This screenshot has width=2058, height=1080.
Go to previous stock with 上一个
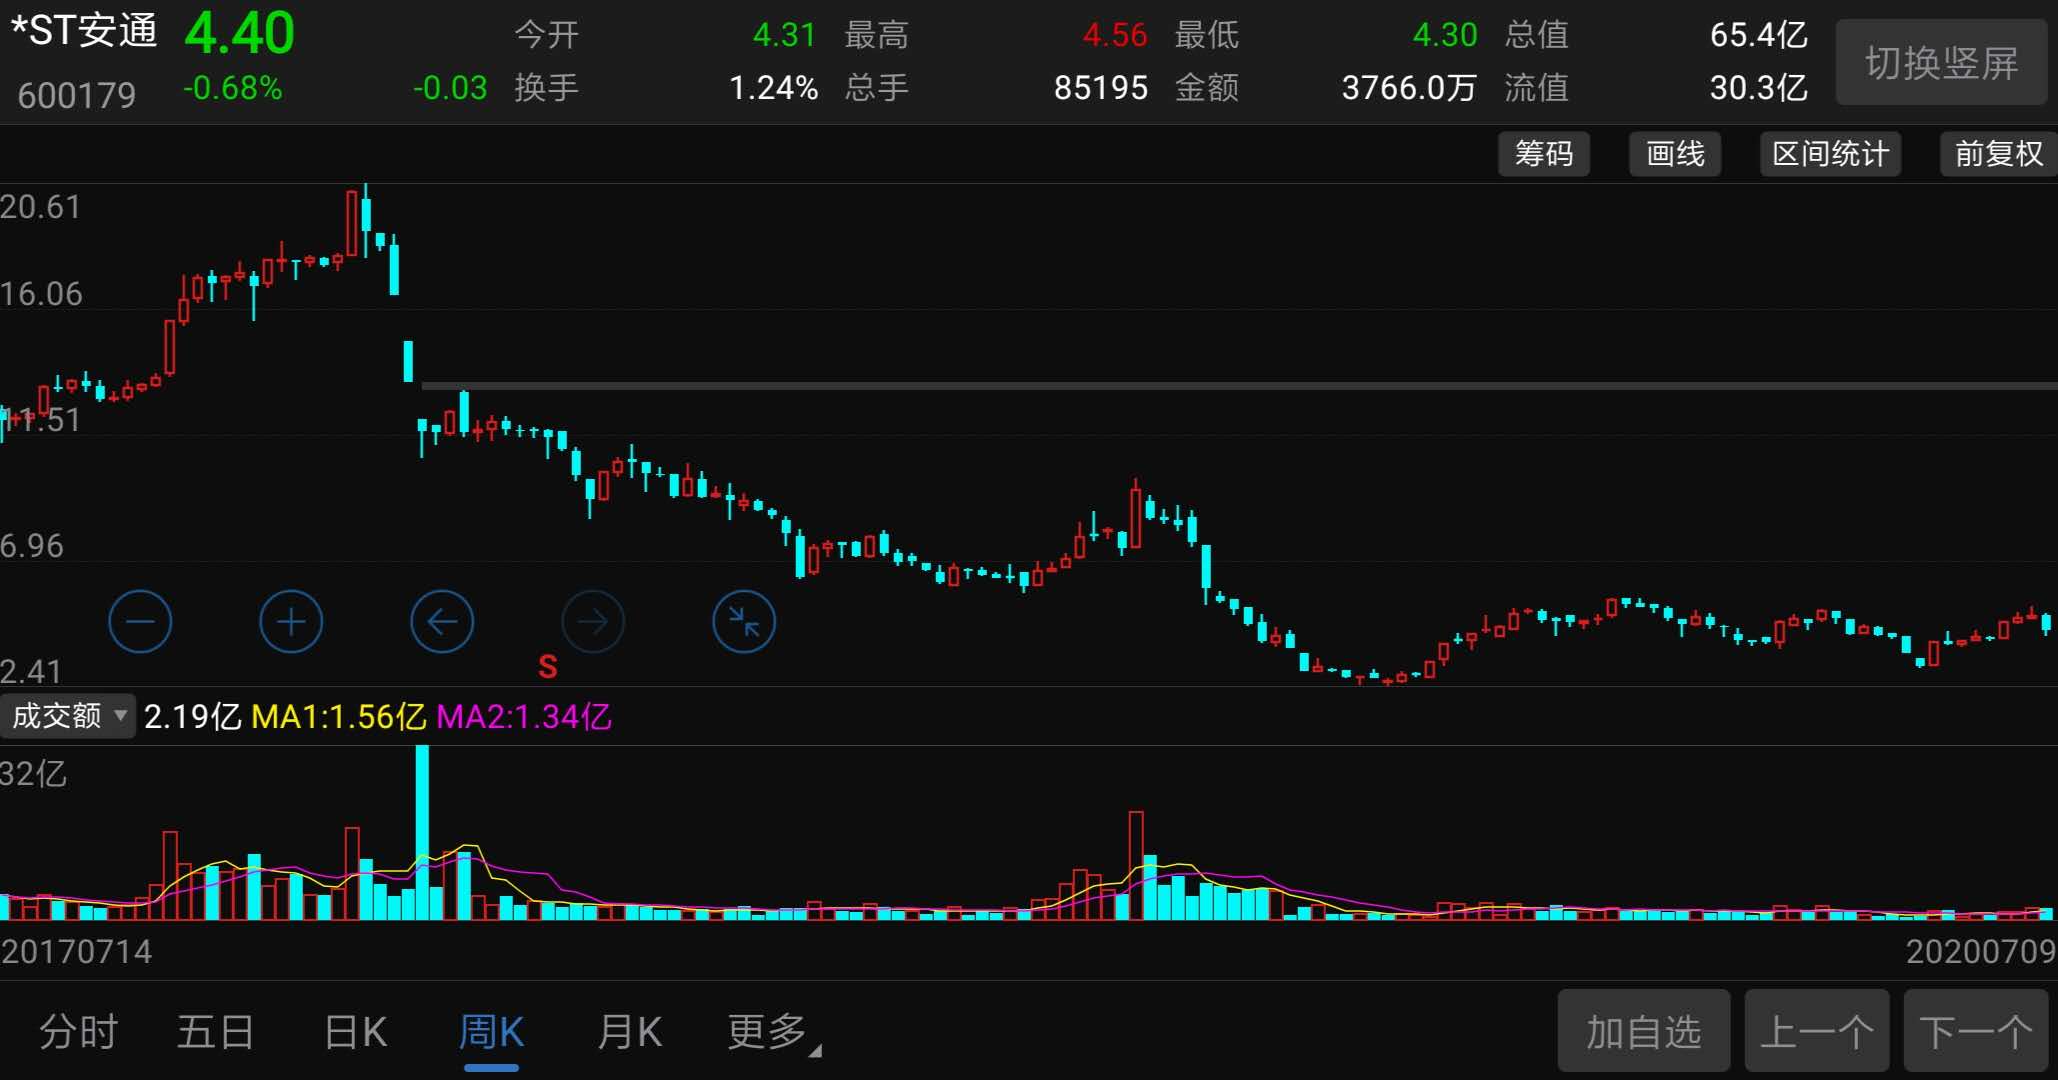(x=1817, y=1032)
